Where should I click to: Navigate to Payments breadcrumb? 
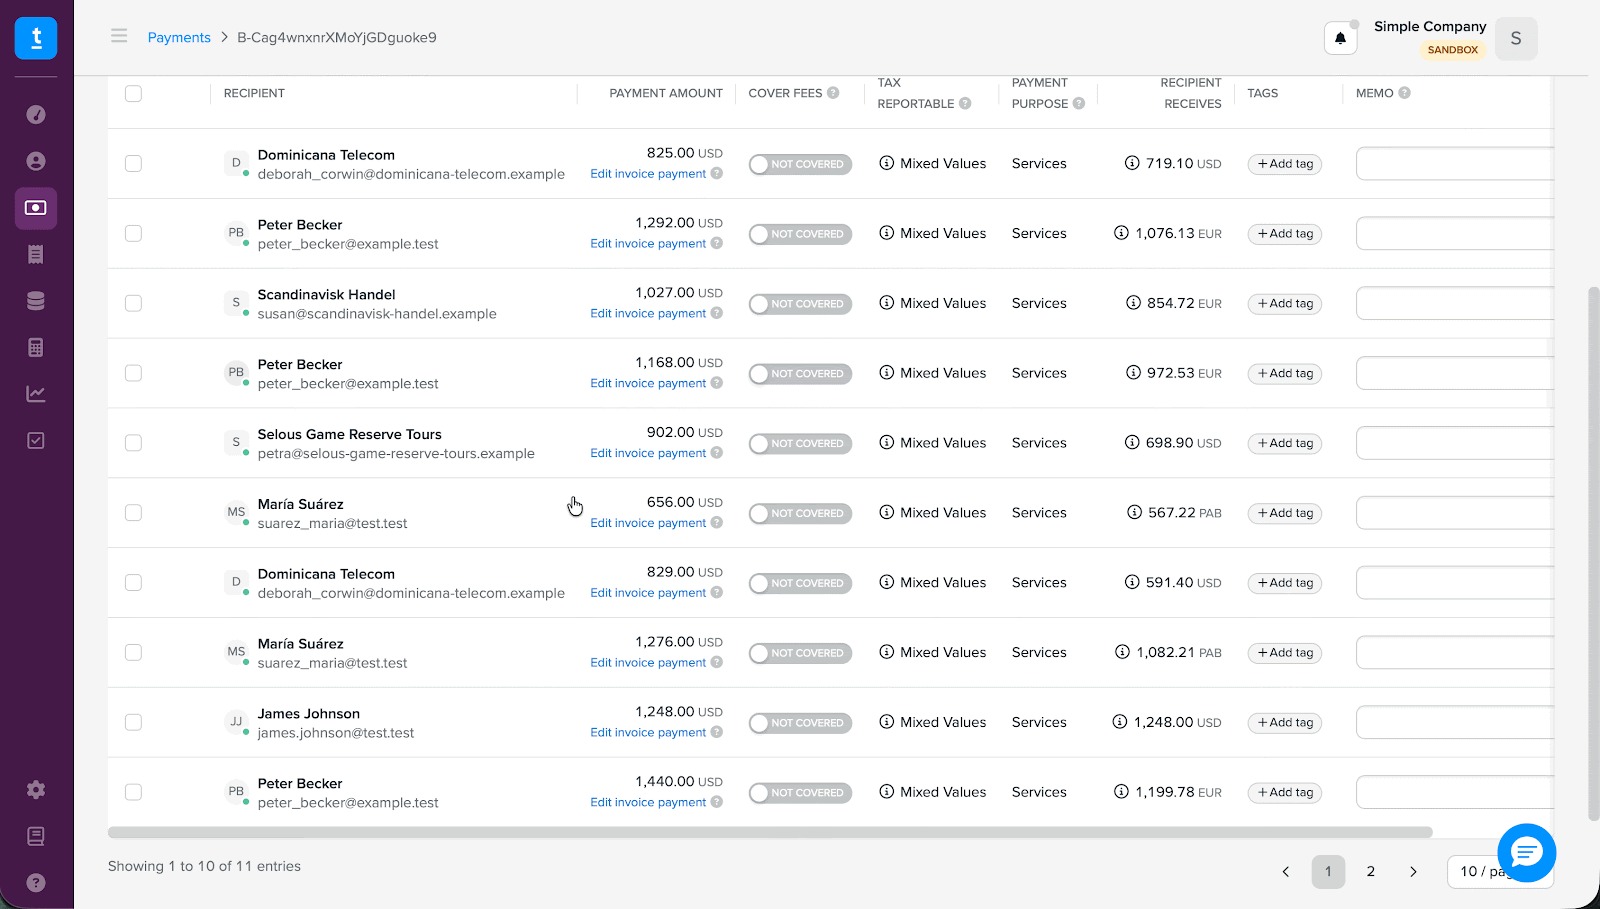179,37
